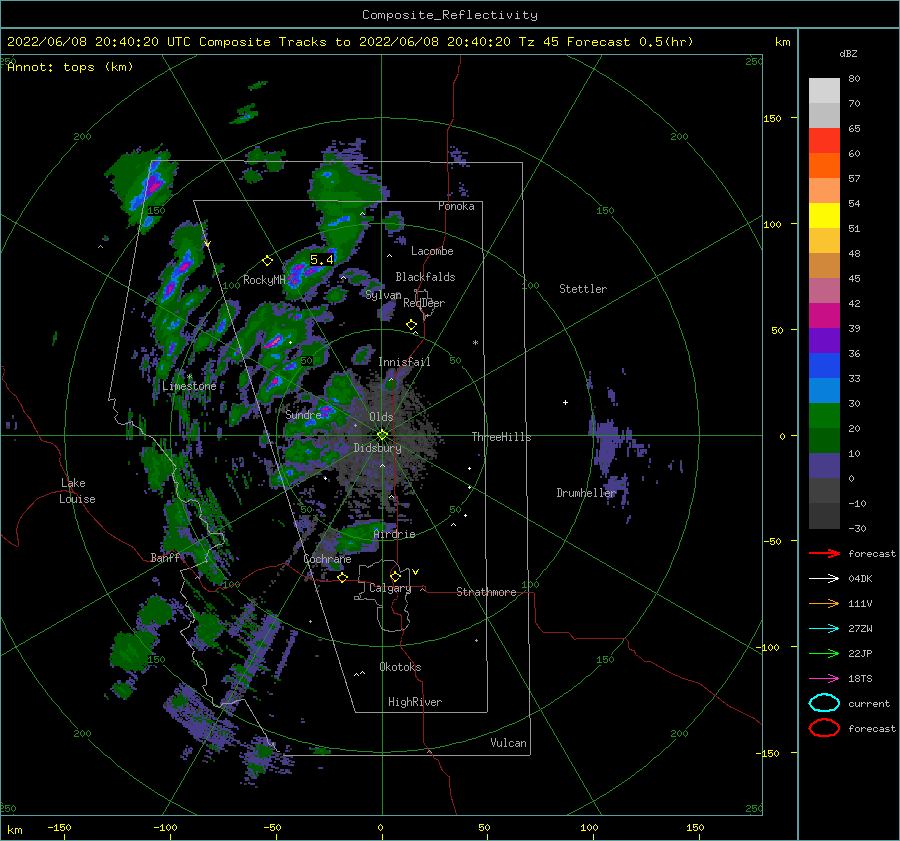Click the purple 36-39 dBZ swatch

point(824,340)
